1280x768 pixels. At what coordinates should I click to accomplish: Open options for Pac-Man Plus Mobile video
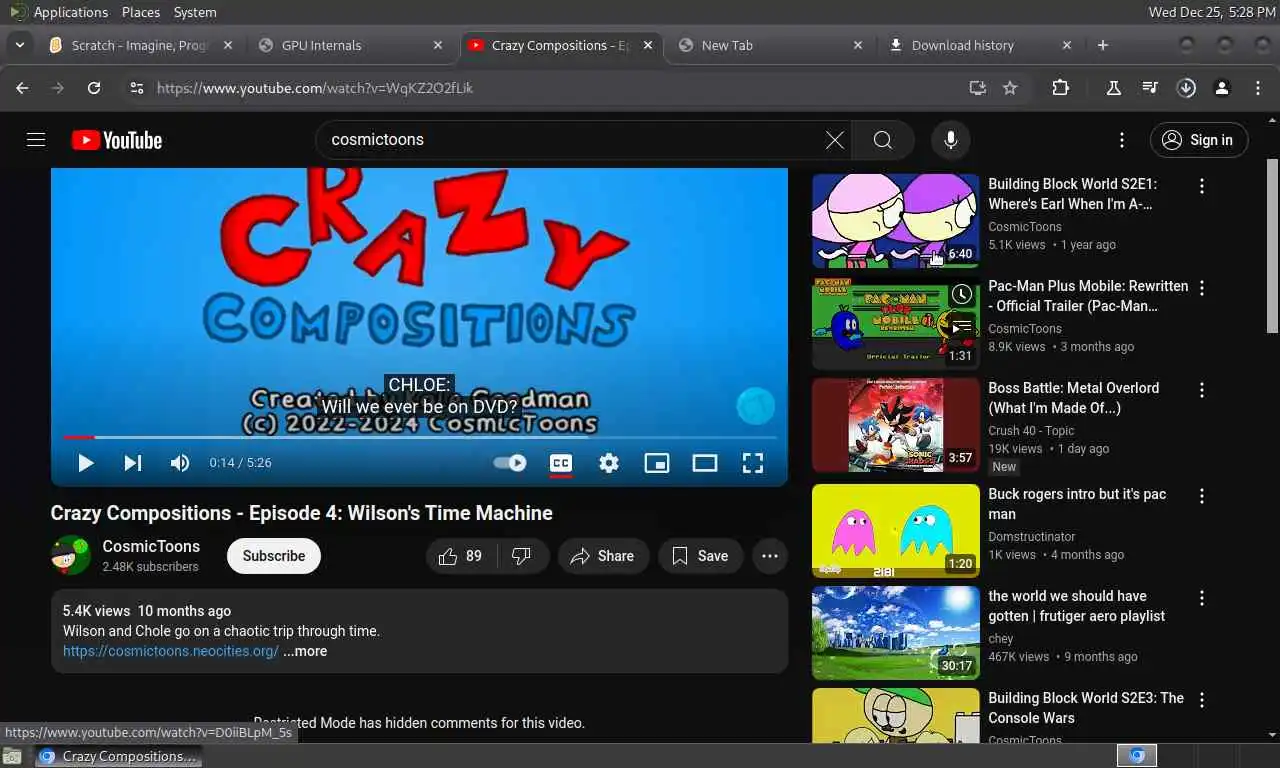pos(1202,288)
